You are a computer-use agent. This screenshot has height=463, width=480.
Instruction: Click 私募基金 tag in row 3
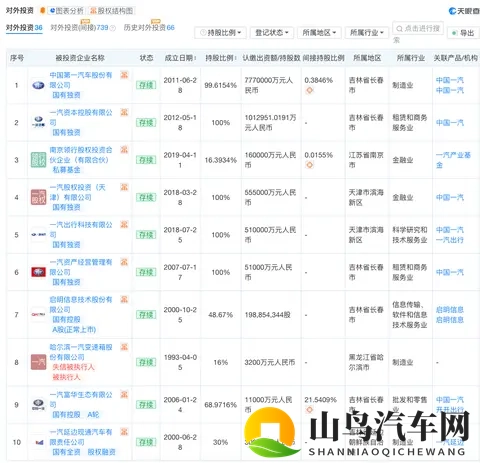[66, 170]
